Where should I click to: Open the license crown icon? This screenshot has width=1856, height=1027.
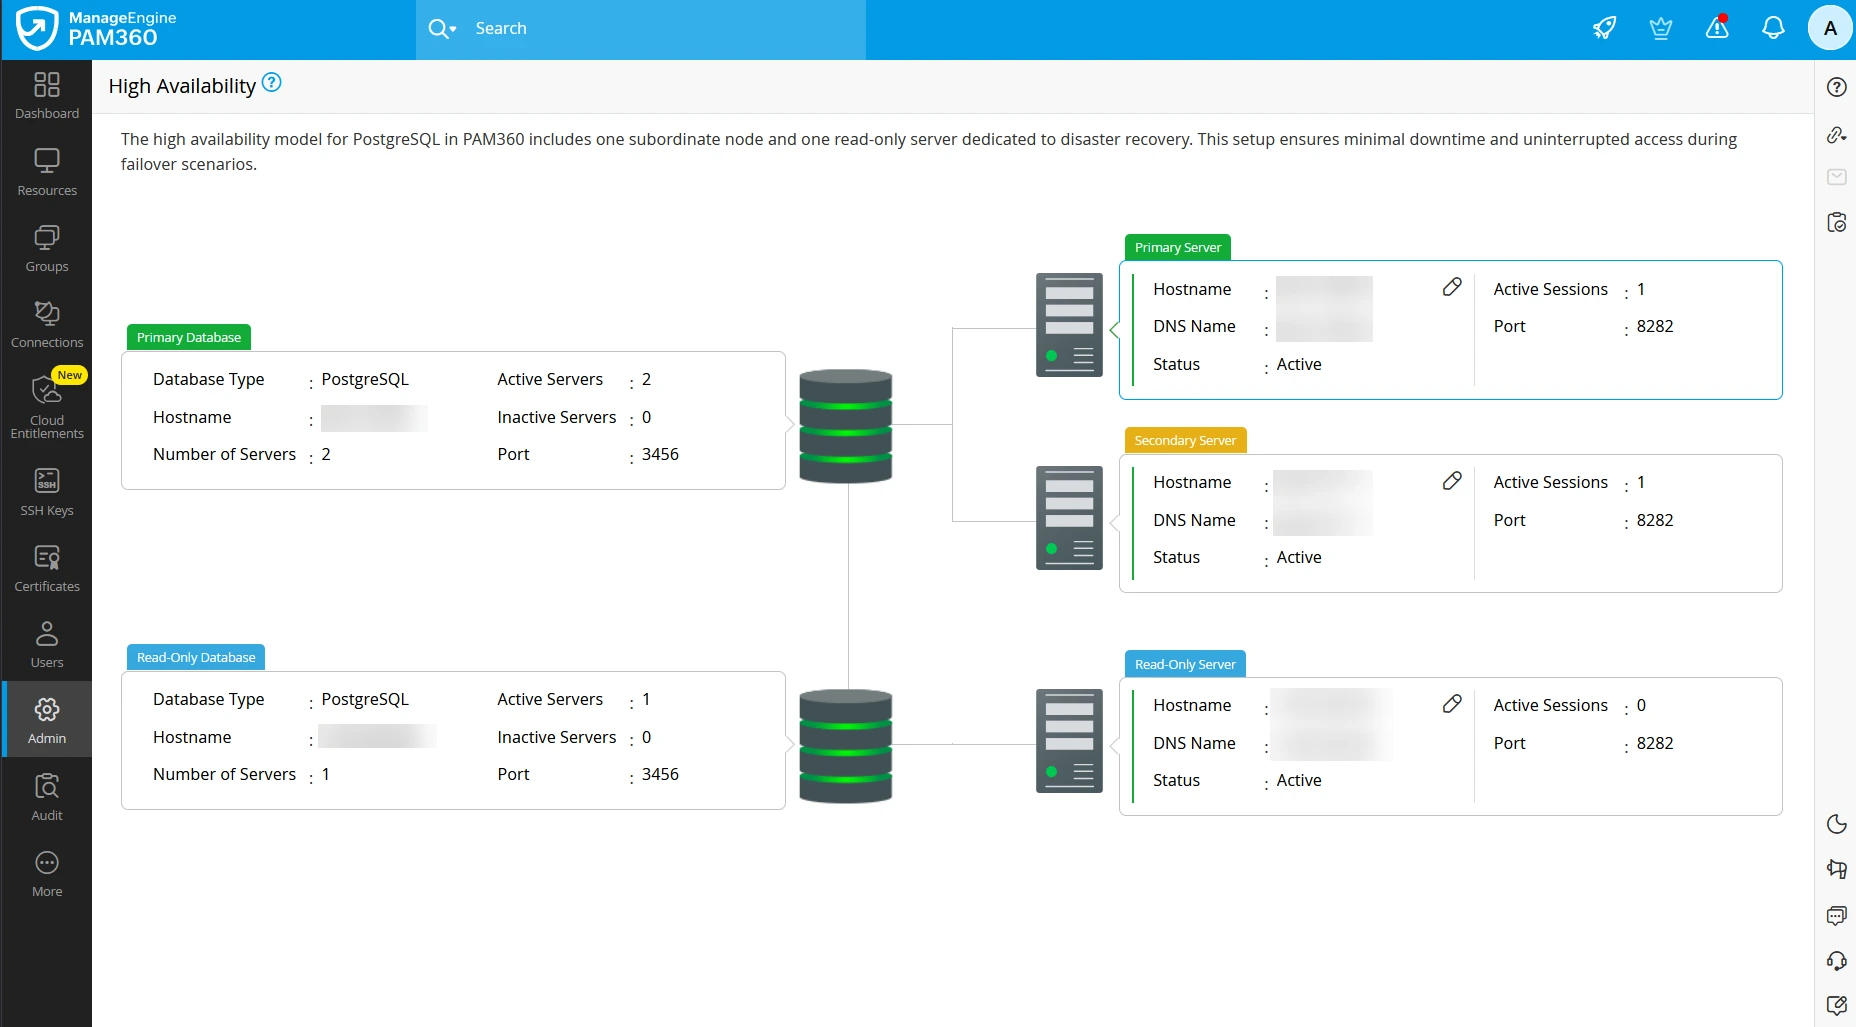pyautogui.click(x=1660, y=27)
